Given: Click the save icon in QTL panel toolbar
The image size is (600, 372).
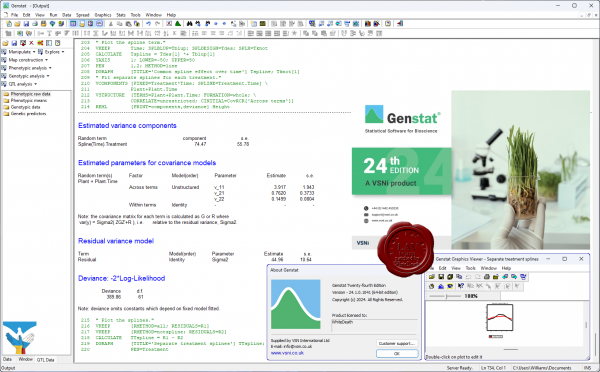Looking at the screenshot, I should click(14, 43).
